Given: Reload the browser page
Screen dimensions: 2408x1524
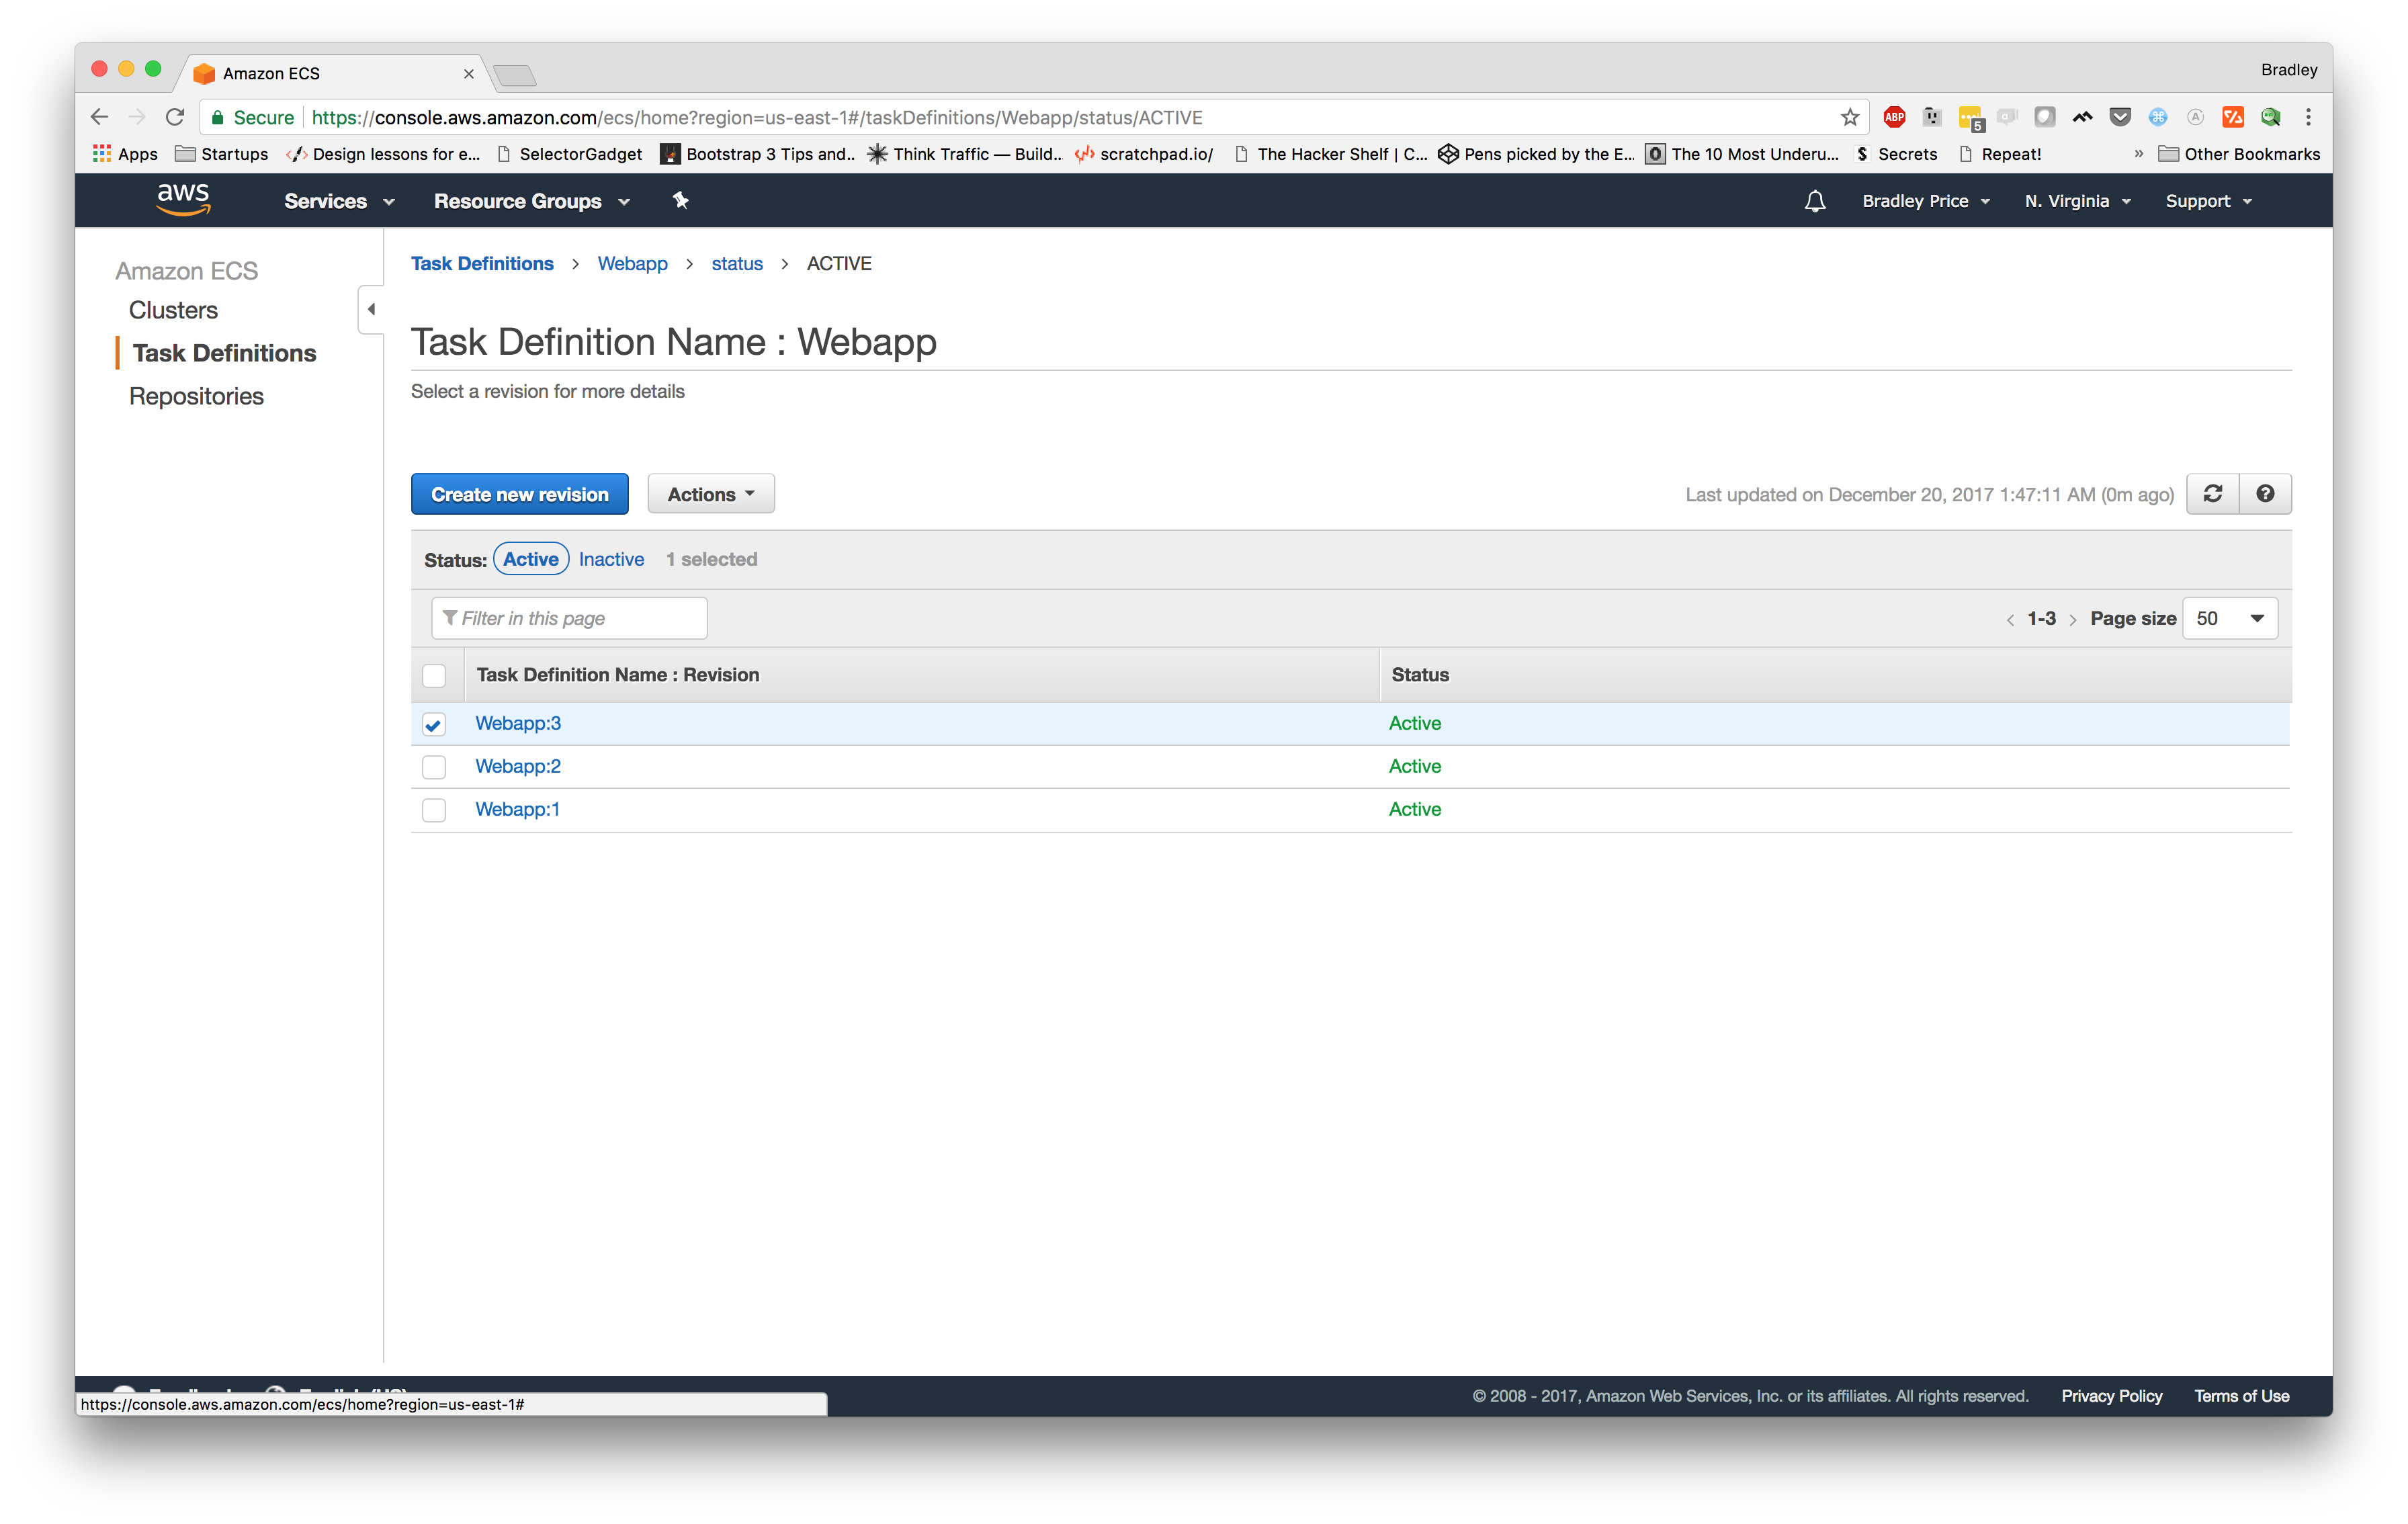Looking at the screenshot, I should tap(175, 117).
